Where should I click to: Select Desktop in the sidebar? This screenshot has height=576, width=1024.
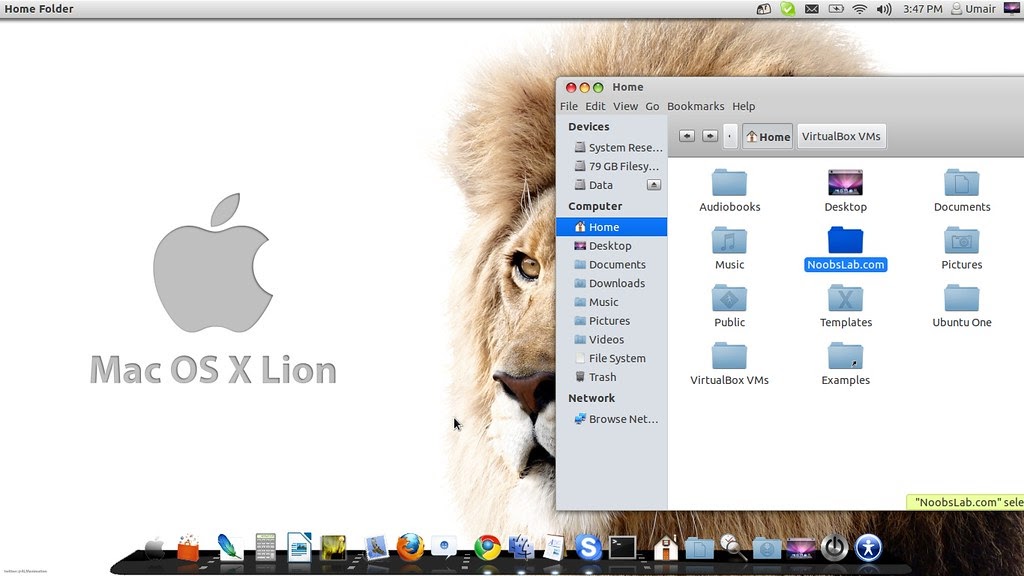612,246
